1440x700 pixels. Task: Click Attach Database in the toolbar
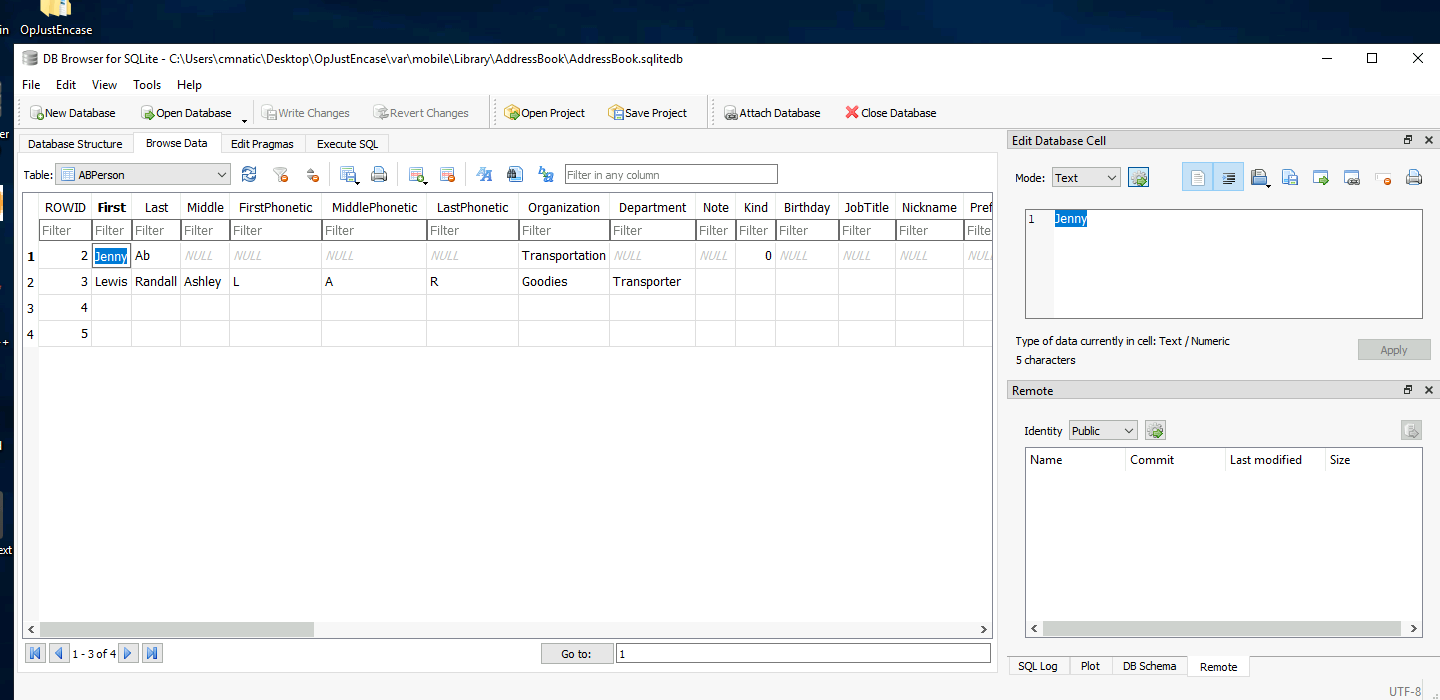771,113
